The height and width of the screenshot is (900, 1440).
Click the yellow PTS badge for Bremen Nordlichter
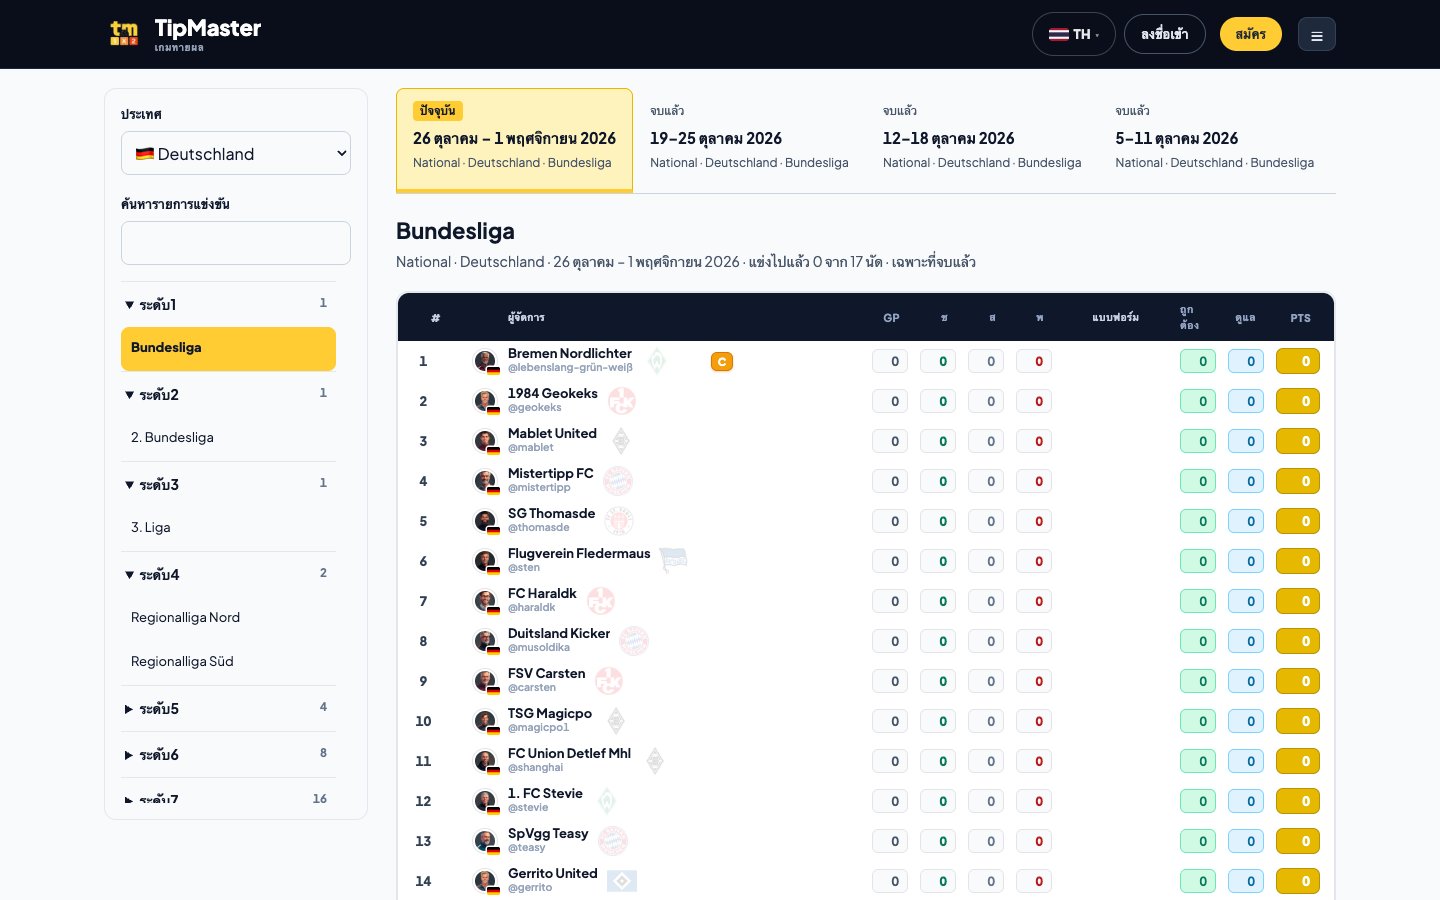1298,361
